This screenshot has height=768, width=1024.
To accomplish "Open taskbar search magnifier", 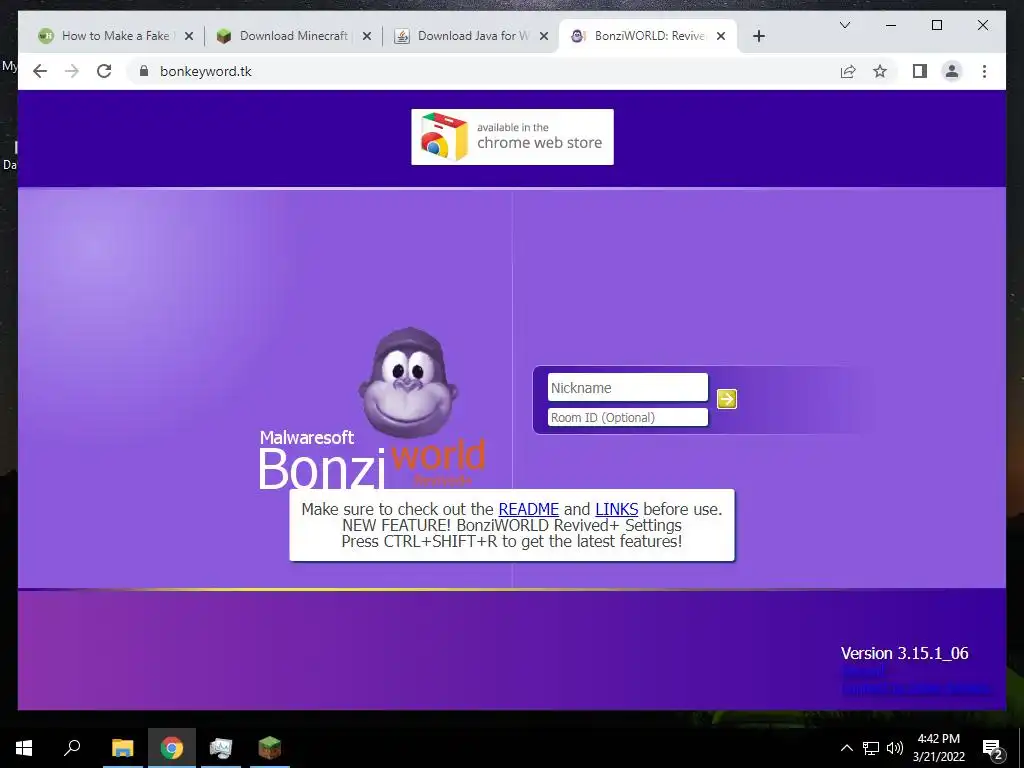I will [x=72, y=747].
